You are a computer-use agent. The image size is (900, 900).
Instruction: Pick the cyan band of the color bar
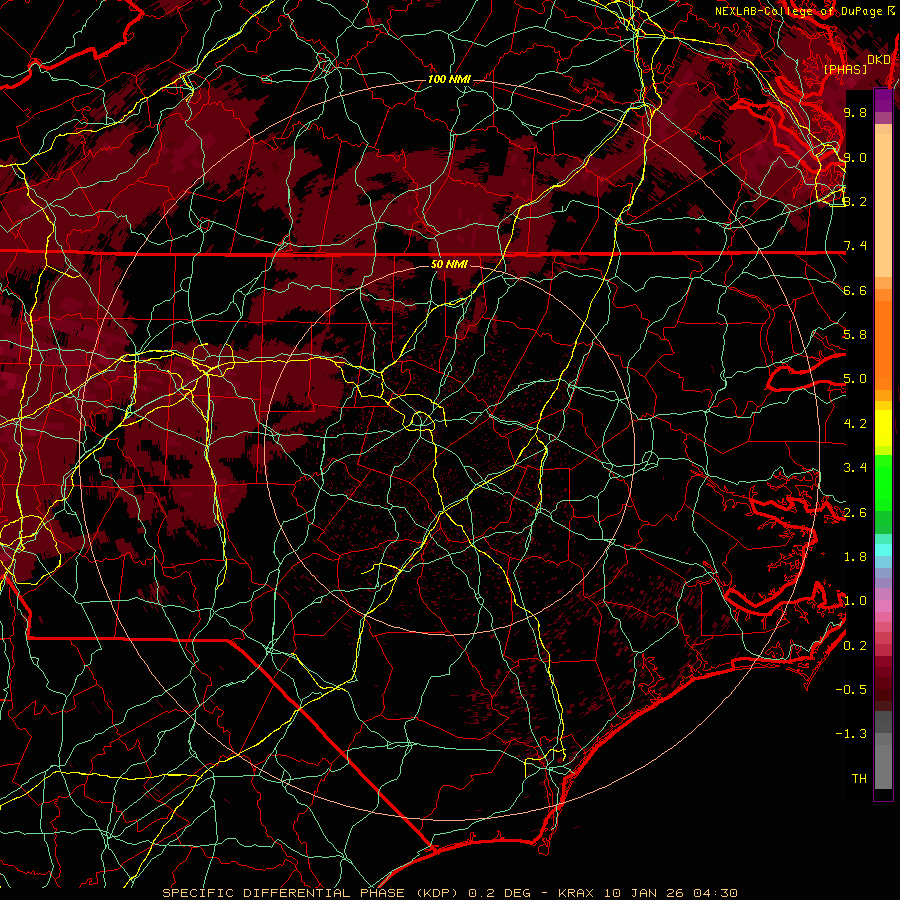(x=883, y=549)
